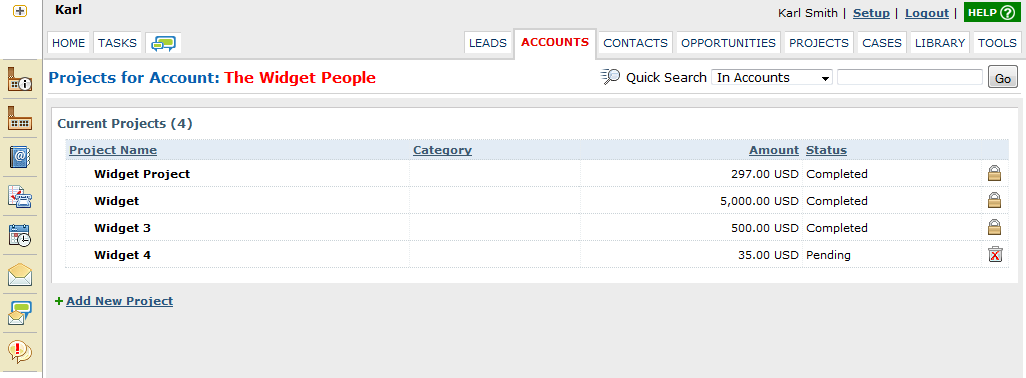Click the Add New Project link
Viewport: 1026px width, 378px height.
pyautogui.click(x=119, y=301)
